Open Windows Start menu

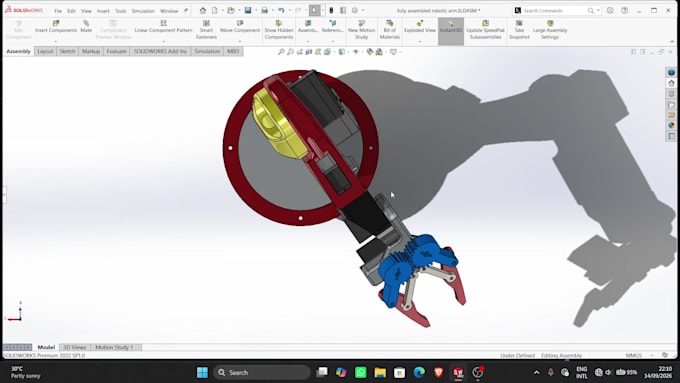tap(202, 372)
